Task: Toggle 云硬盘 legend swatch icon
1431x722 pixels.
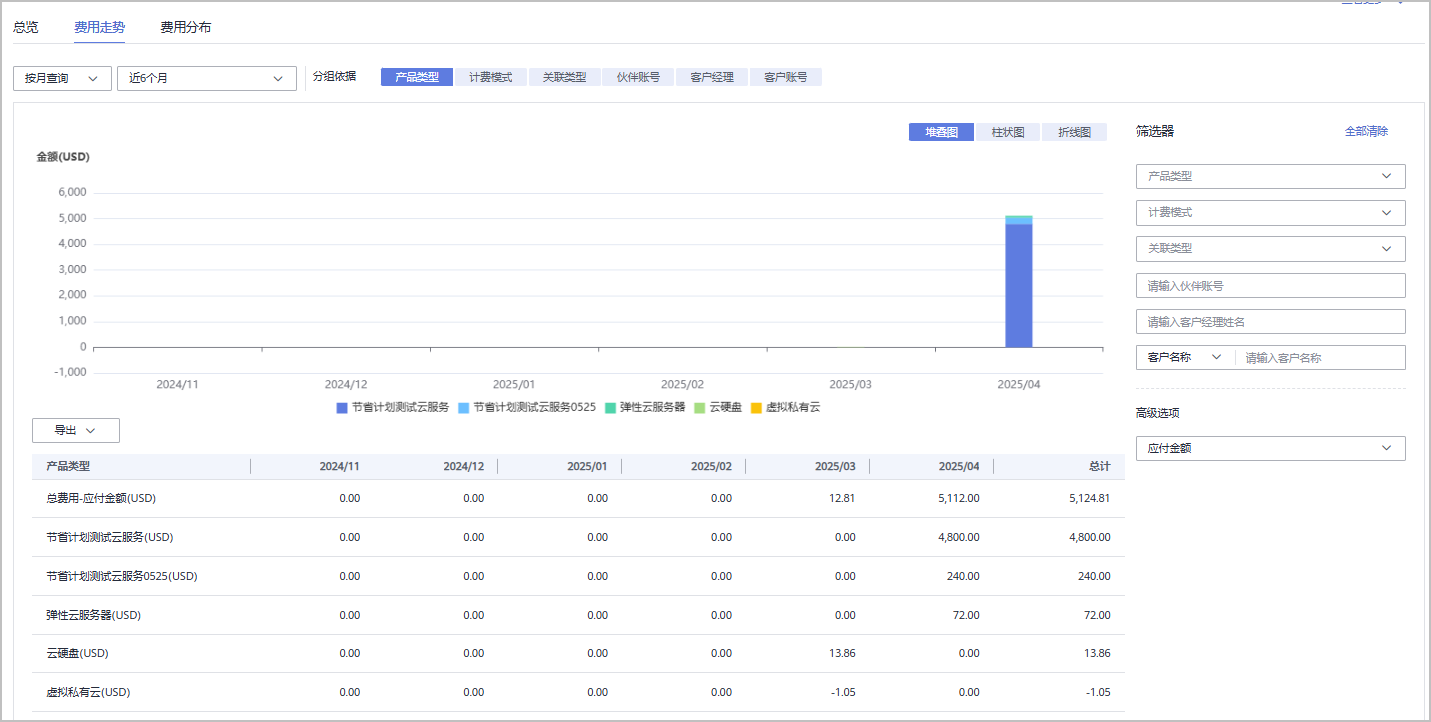Action: pos(700,408)
